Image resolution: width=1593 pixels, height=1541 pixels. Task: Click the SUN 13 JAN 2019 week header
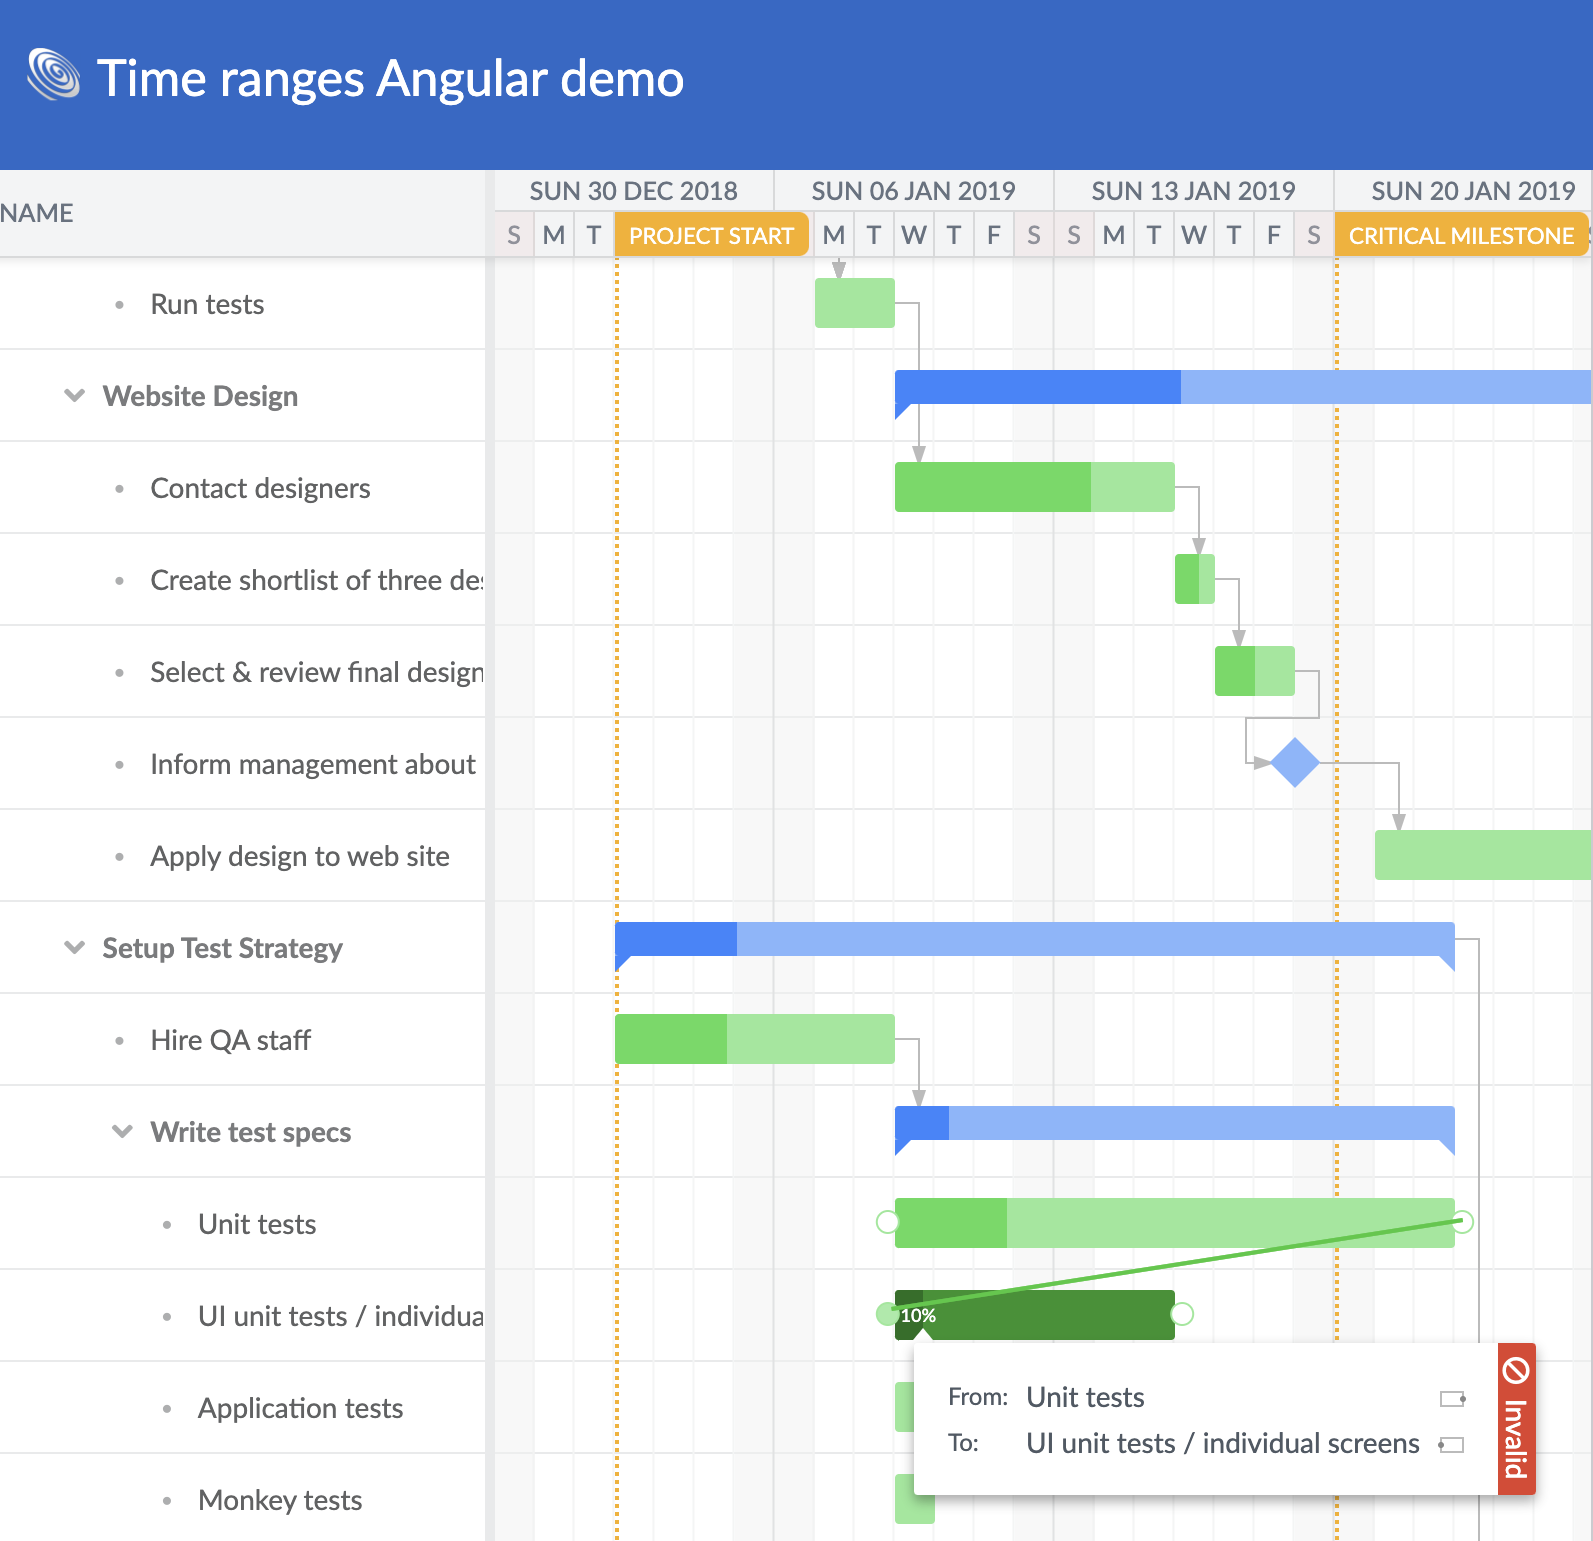click(x=1194, y=191)
